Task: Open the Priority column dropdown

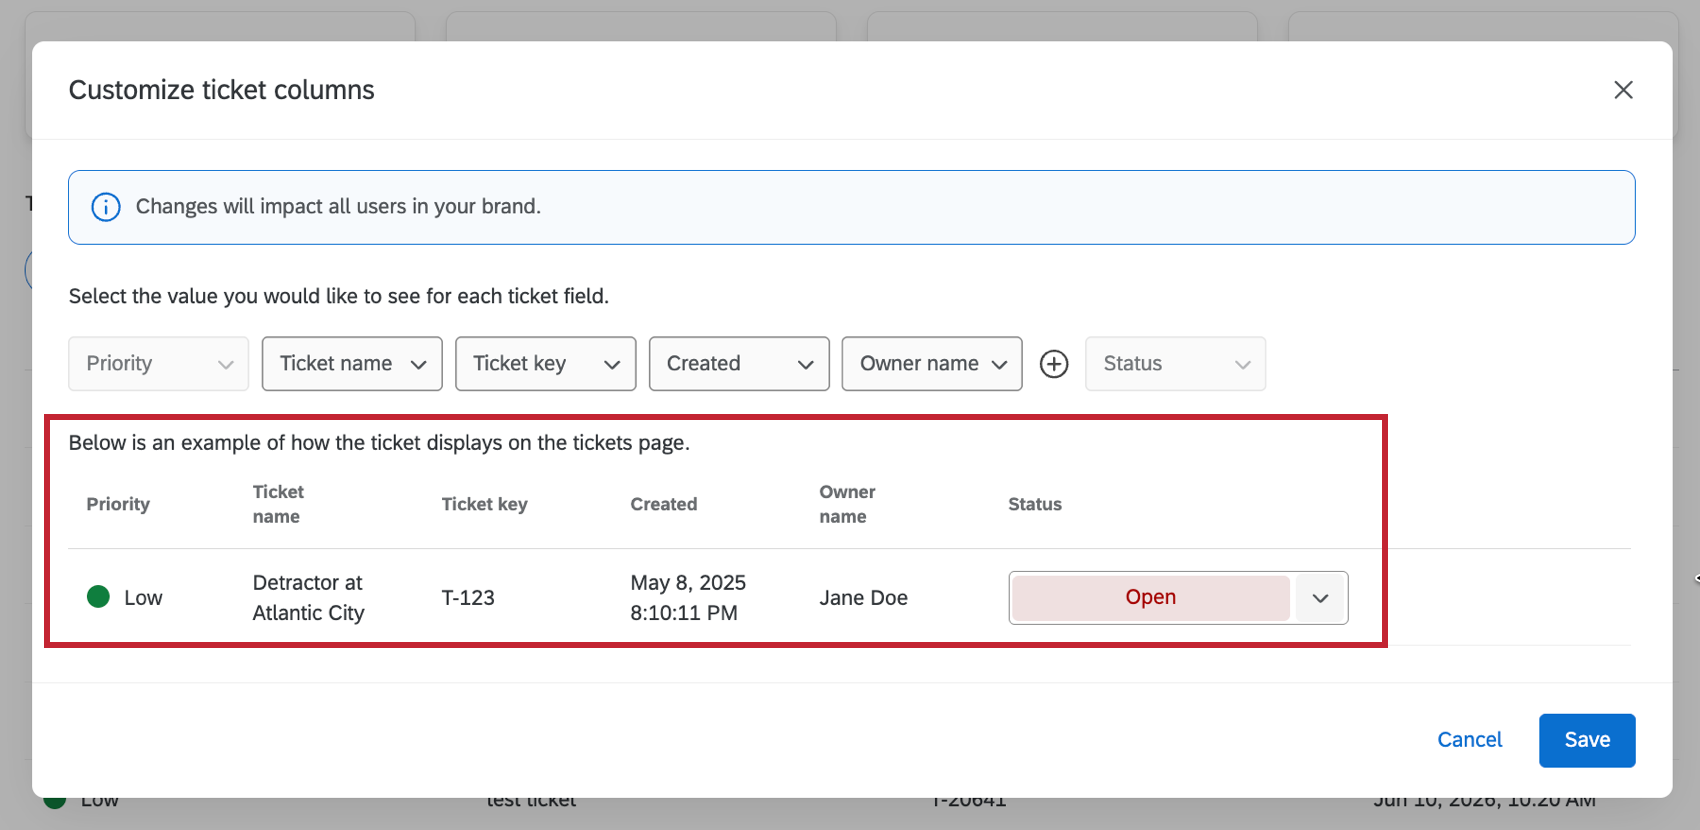Action: pos(159,364)
